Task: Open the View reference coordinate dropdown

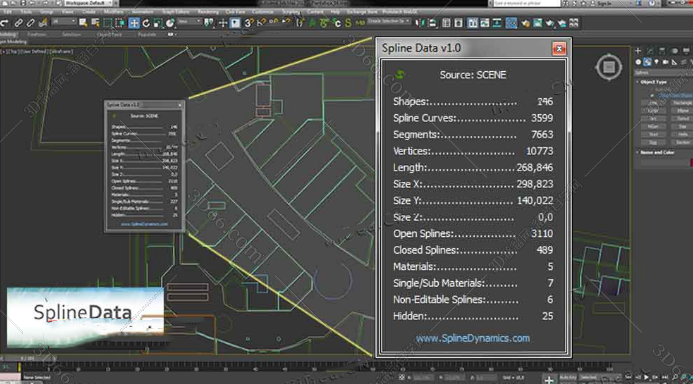Action: pyautogui.click(x=190, y=22)
